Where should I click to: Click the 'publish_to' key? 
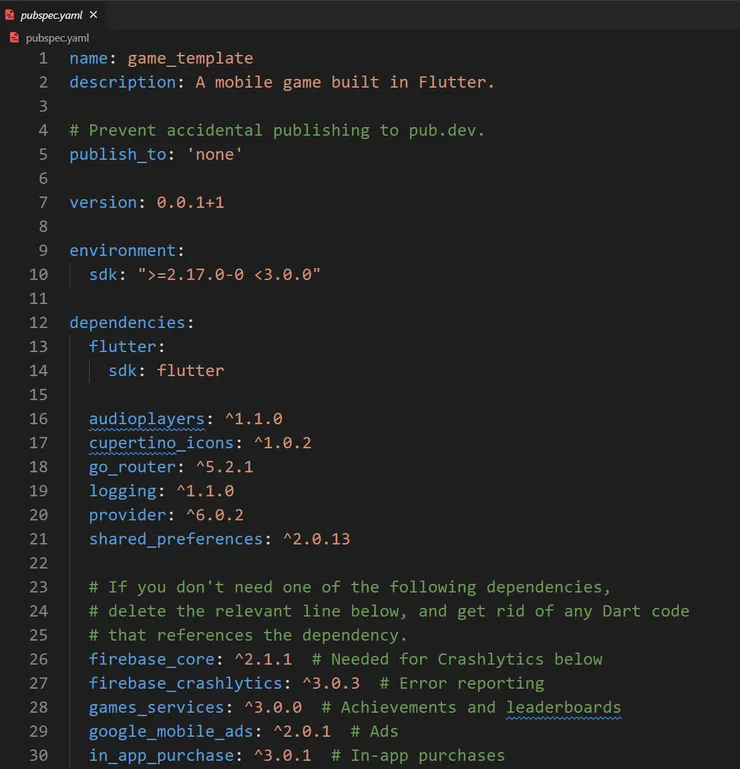point(118,154)
